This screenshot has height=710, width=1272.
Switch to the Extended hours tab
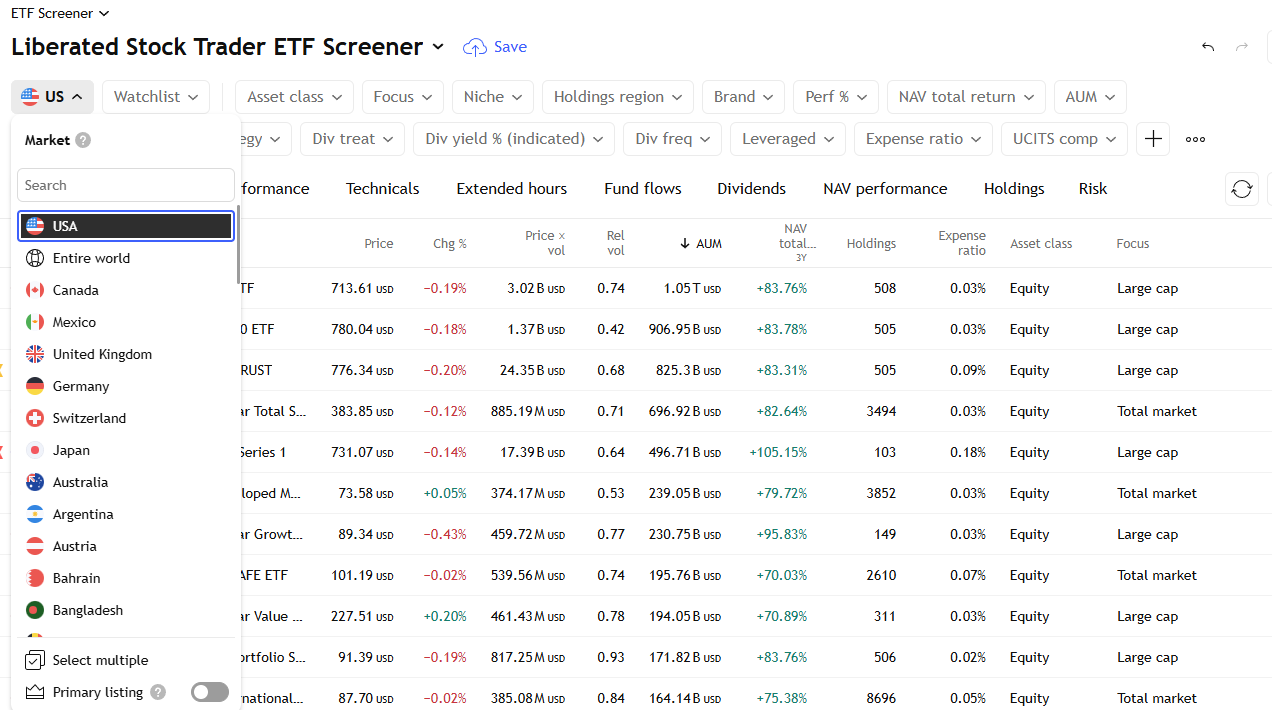click(x=512, y=189)
